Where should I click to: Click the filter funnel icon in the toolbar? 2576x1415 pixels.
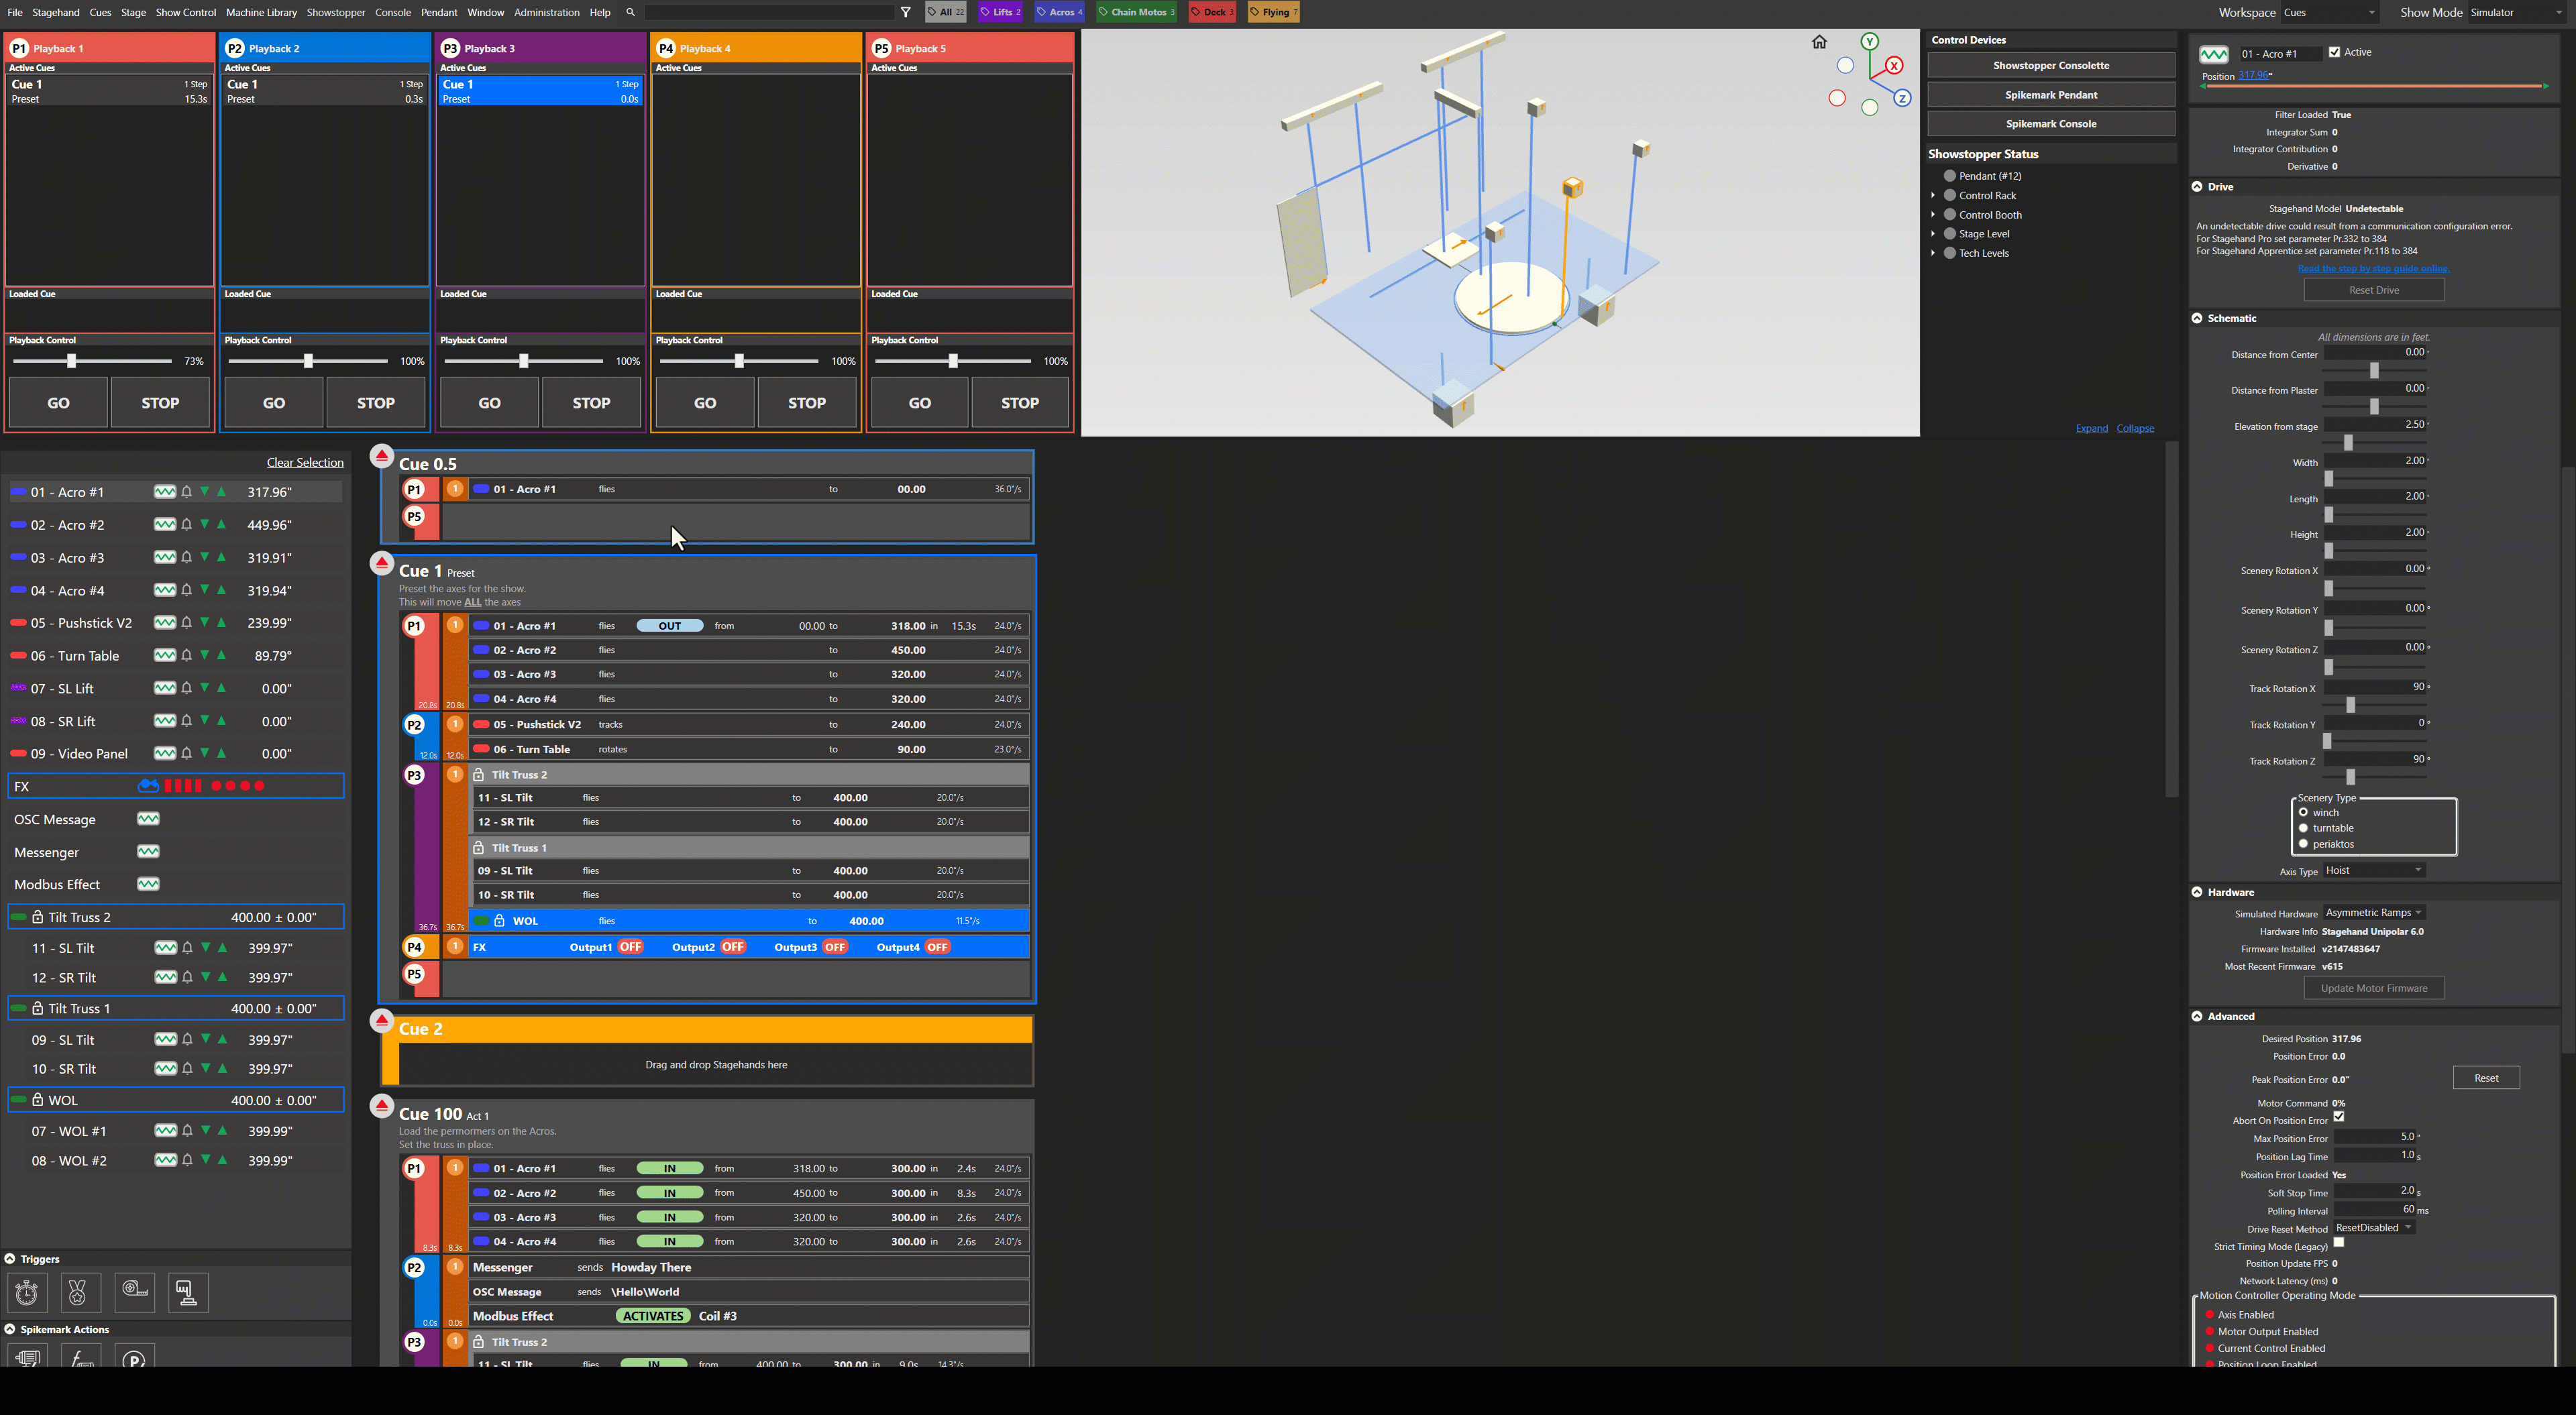click(x=905, y=12)
